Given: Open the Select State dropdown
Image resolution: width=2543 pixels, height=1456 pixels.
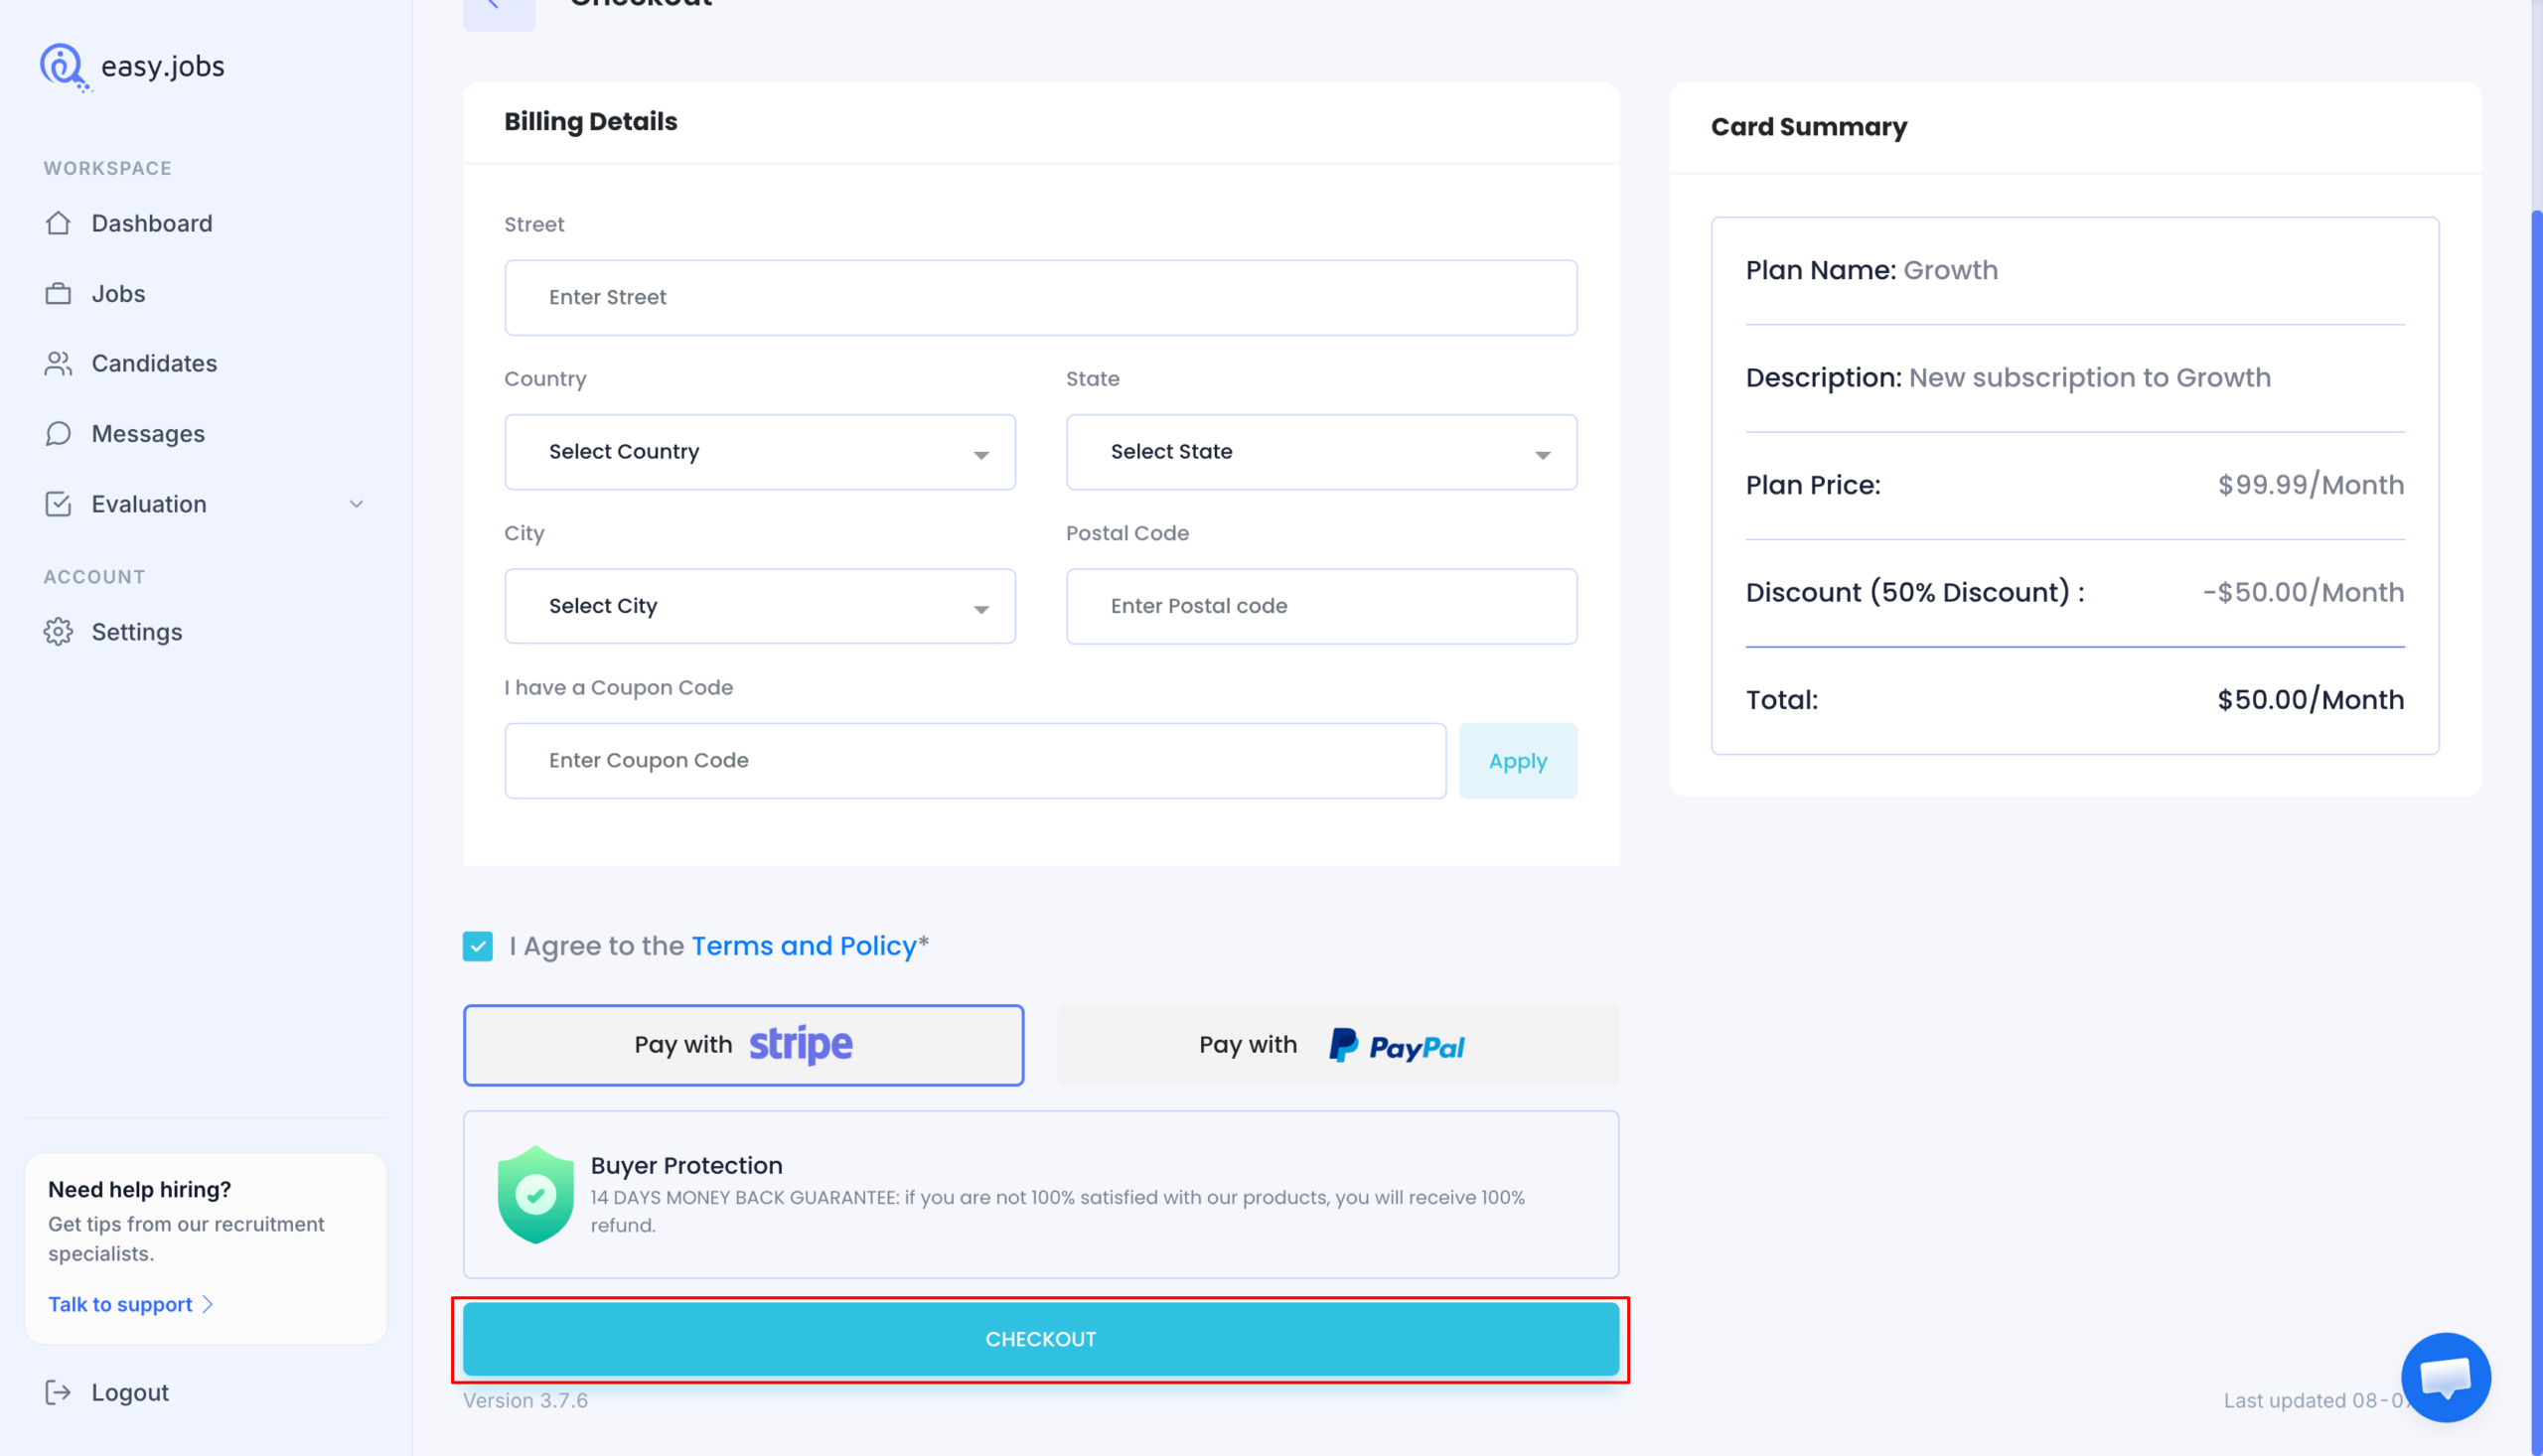Looking at the screenshot, I should pyautogui.click(x=1321, y=452).
